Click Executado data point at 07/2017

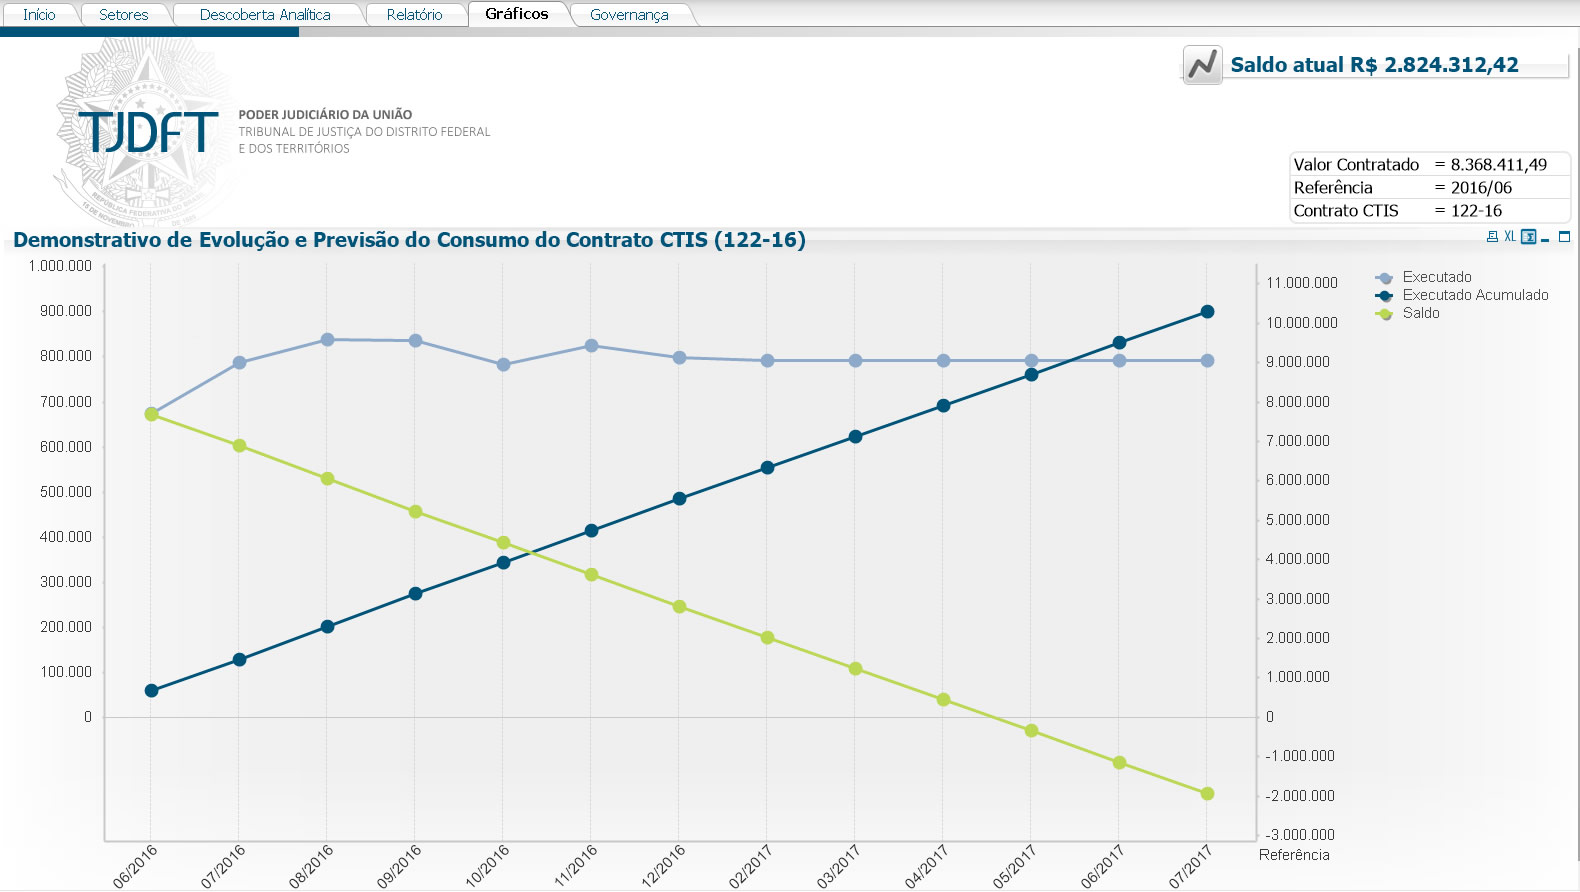[1207, 361]
